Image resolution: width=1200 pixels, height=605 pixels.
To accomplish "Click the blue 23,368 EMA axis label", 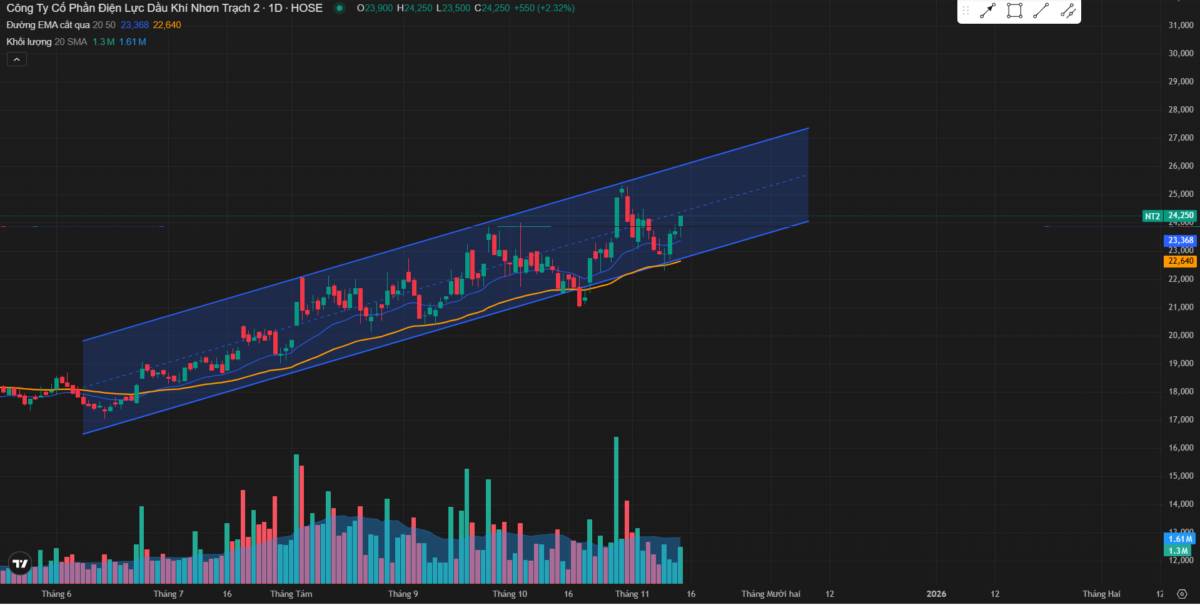I will (x=1180, y=241).
